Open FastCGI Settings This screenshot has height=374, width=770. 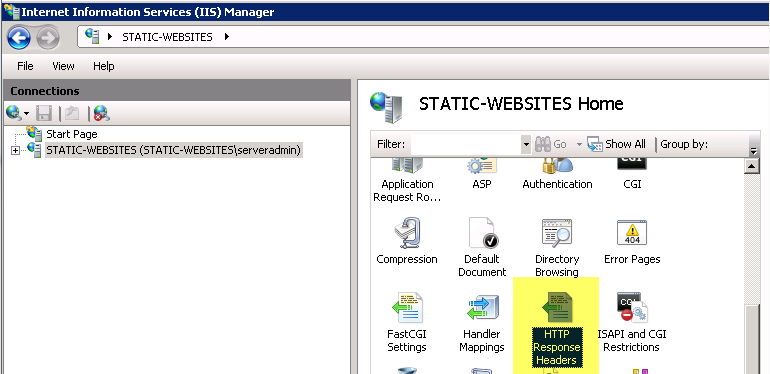coord(407,323)
